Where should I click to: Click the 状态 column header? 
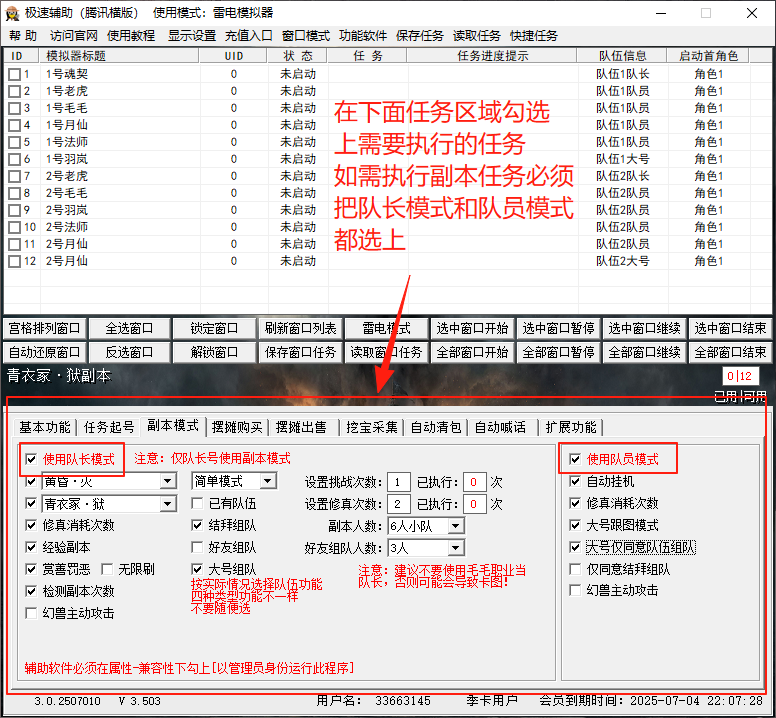[297, 56]
